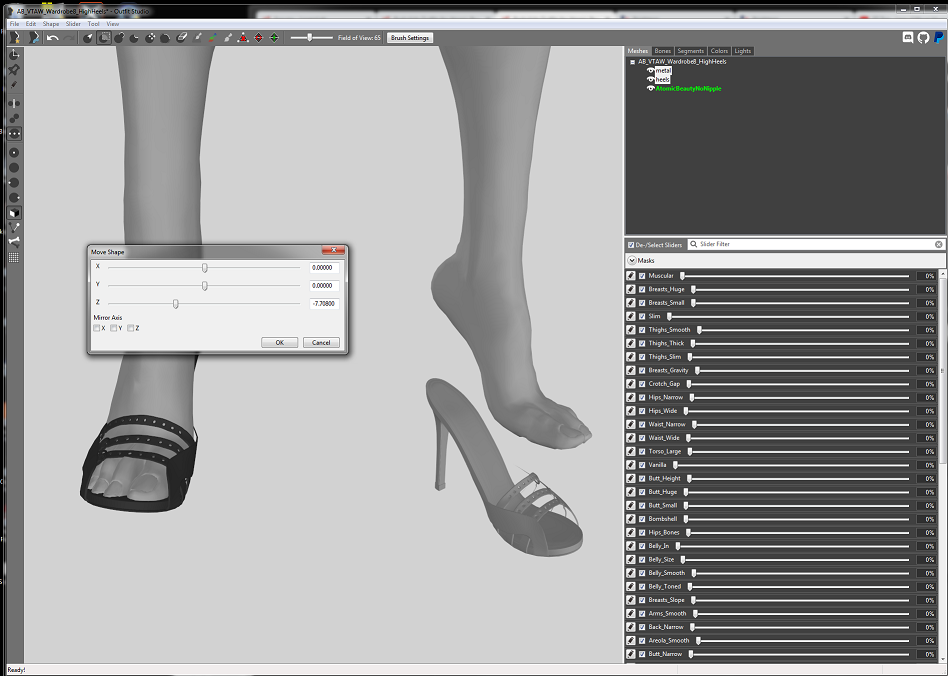Viewport: 948px width, 676px height.
Task: Expand the Masks dropdown
Action: point(632,261)
